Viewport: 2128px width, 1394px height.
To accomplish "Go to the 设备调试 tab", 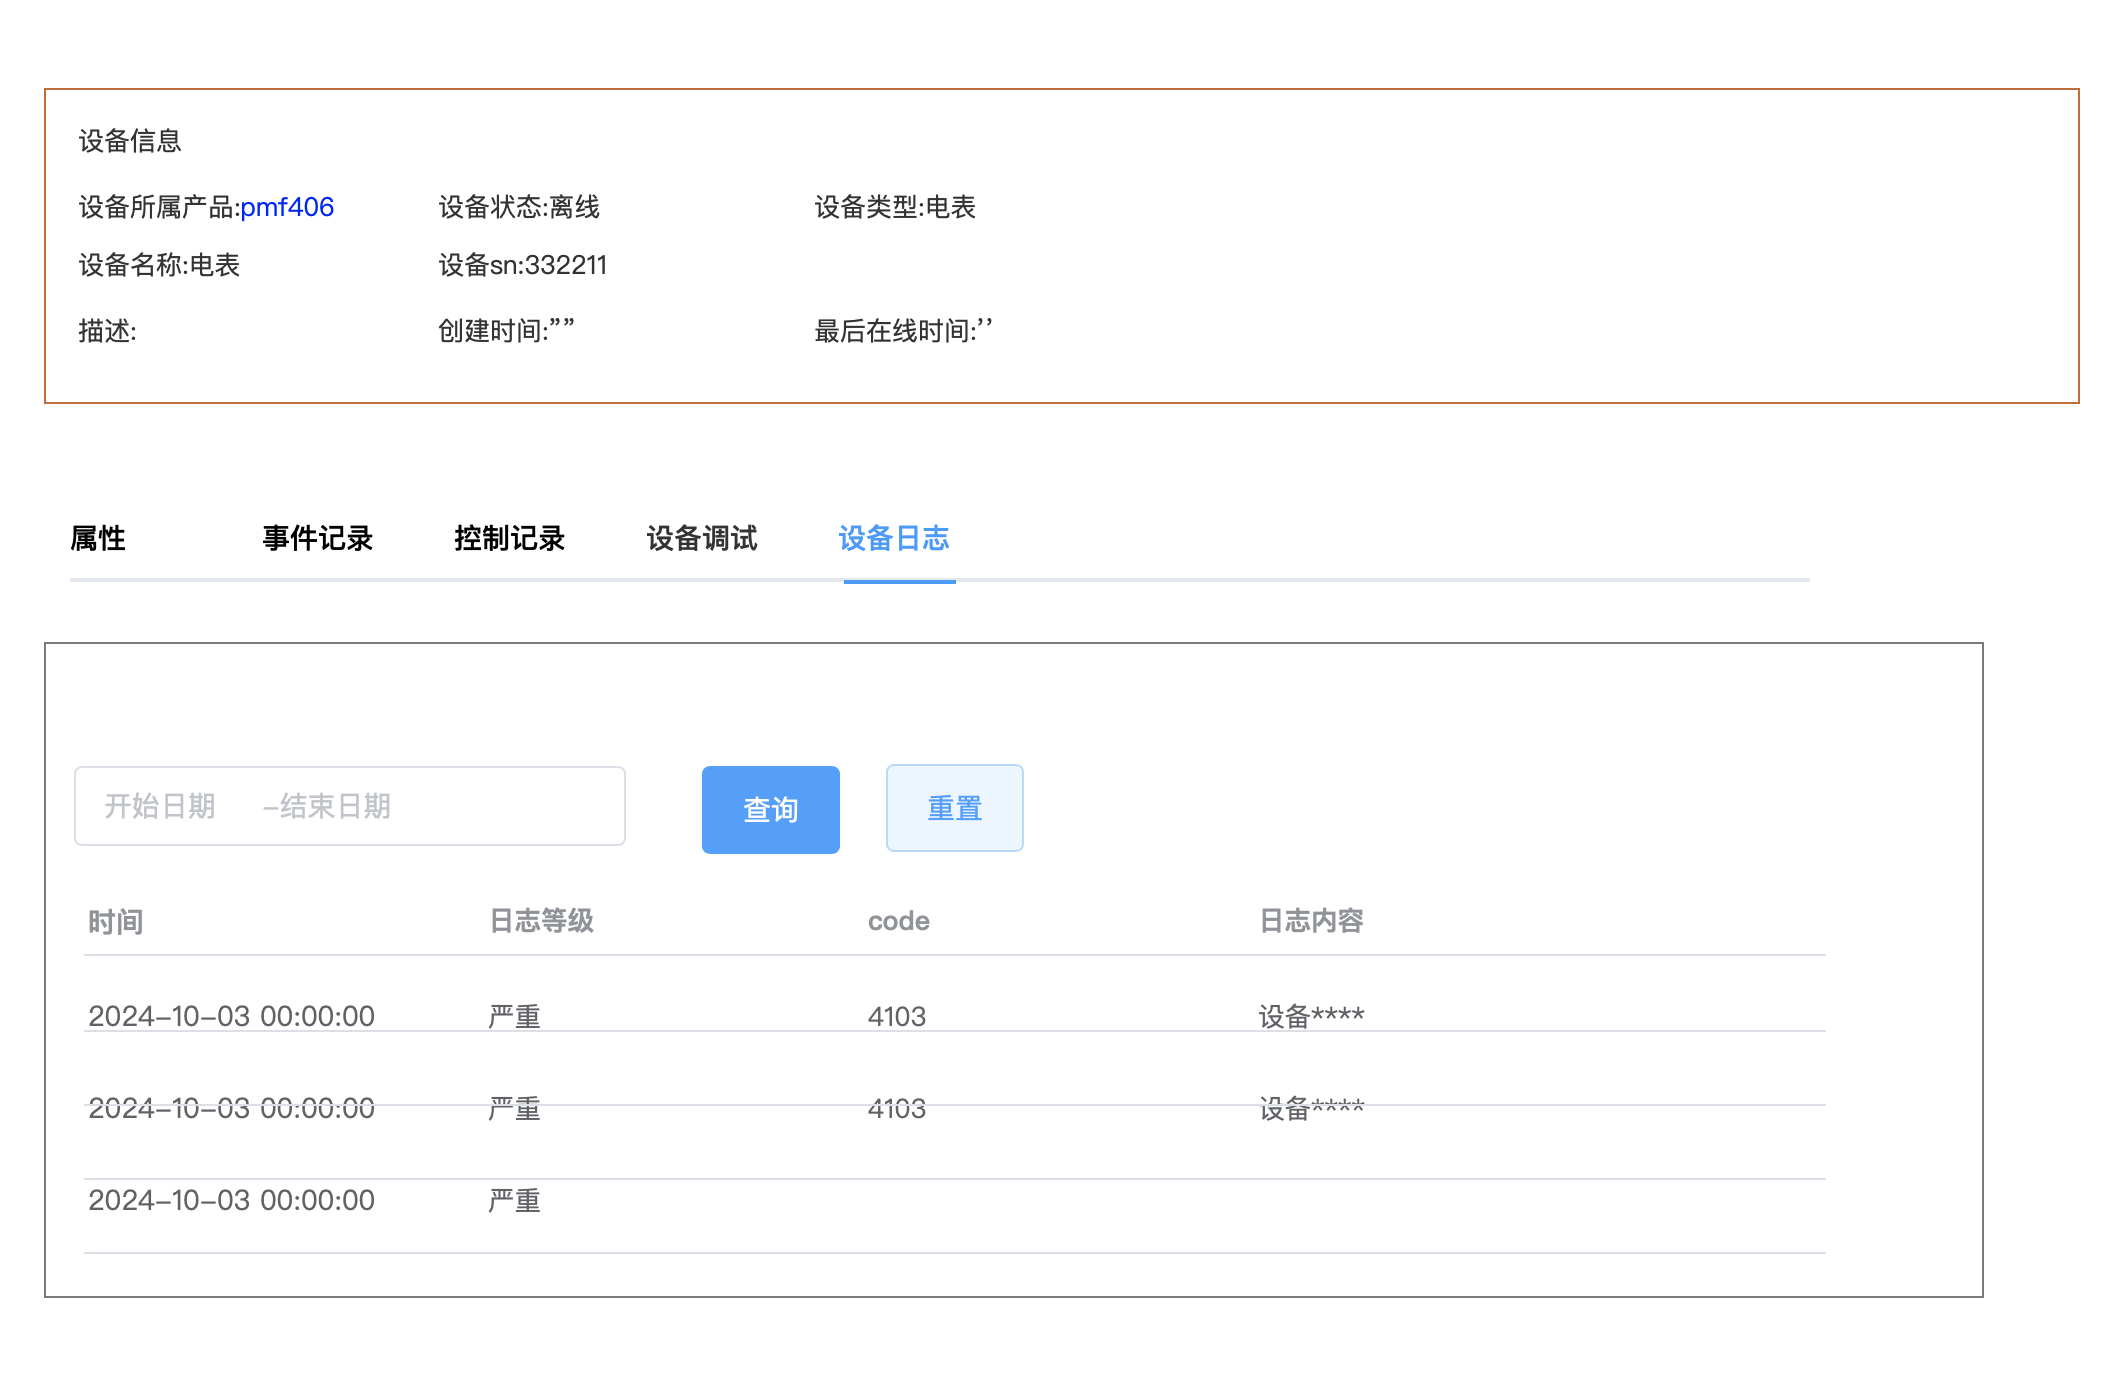I will click(x=701, y=538).
